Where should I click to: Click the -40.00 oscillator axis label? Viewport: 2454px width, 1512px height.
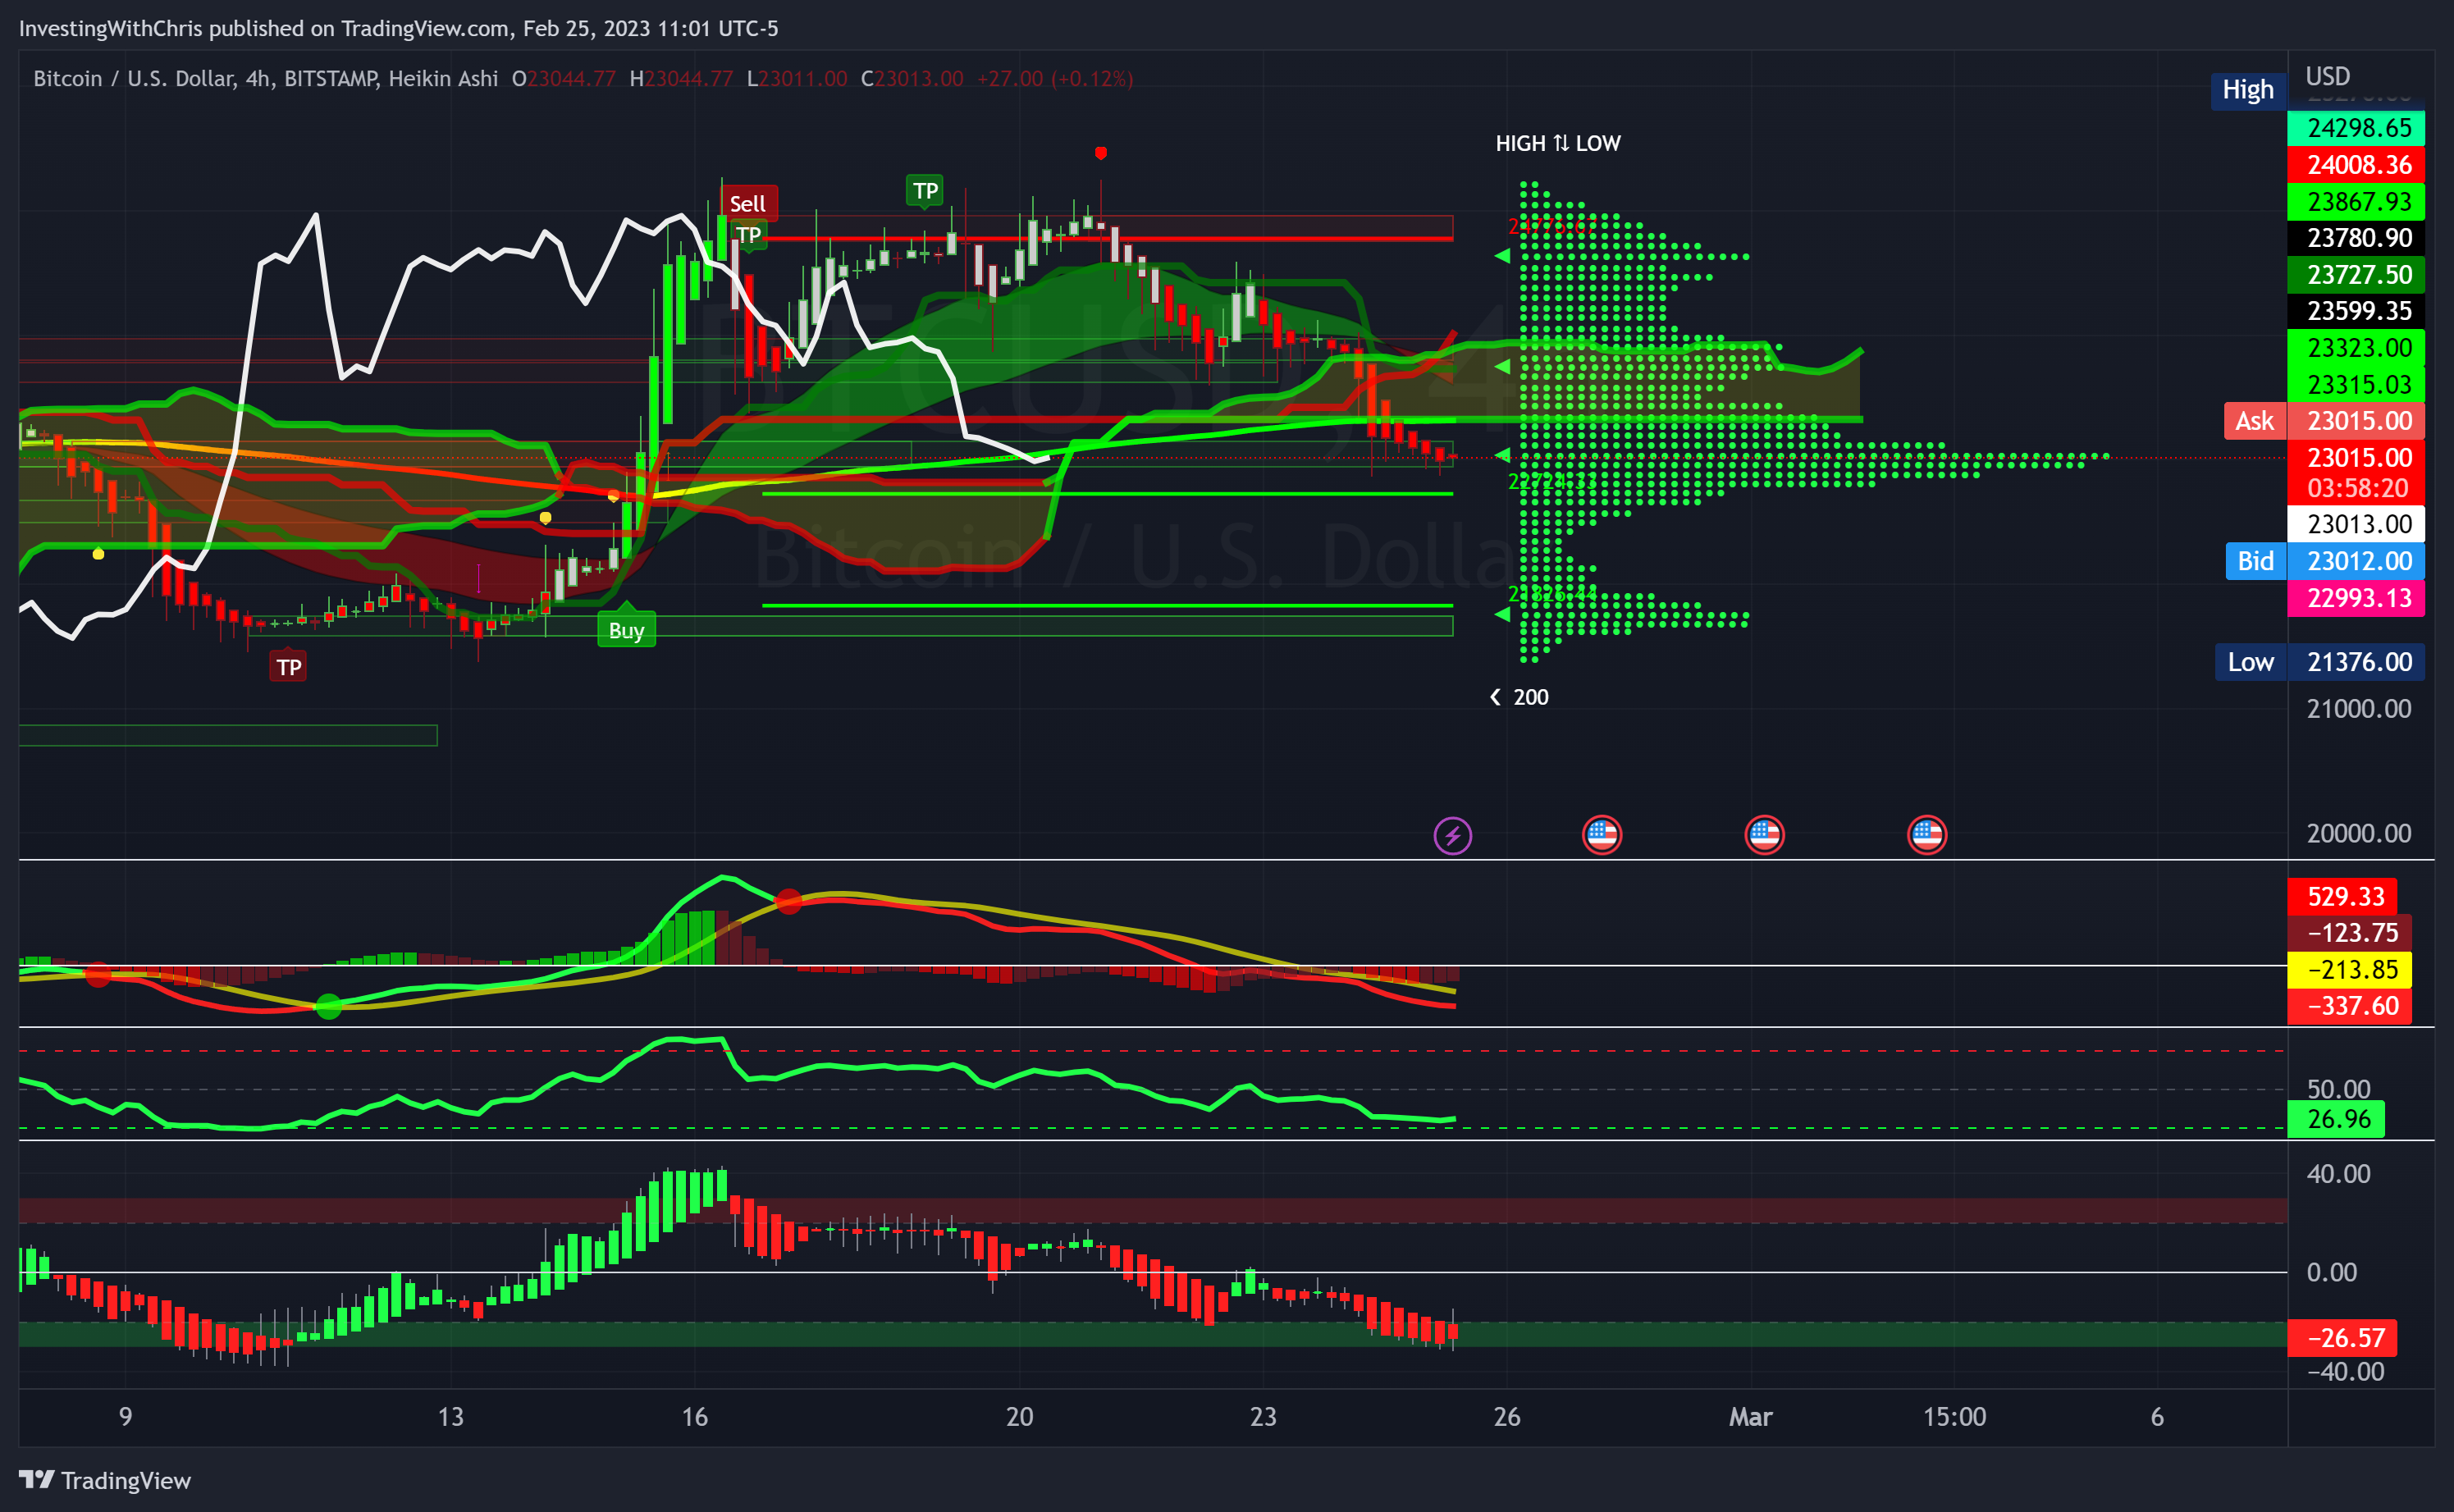(x=2344, y=1372)
